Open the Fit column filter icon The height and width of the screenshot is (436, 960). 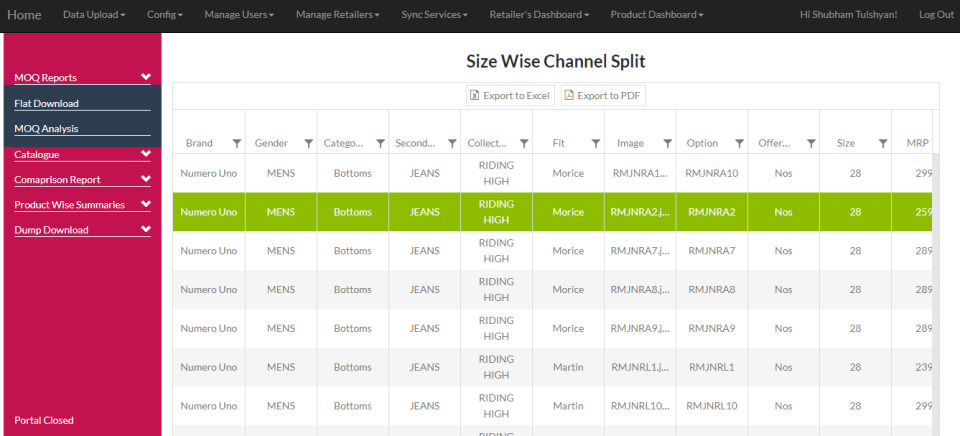pyautogui.click(x=596, y=143)
